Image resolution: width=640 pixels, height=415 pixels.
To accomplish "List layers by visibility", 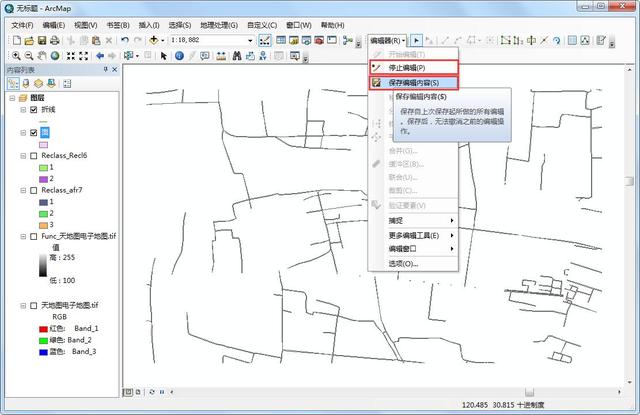I will coord(38,84).
